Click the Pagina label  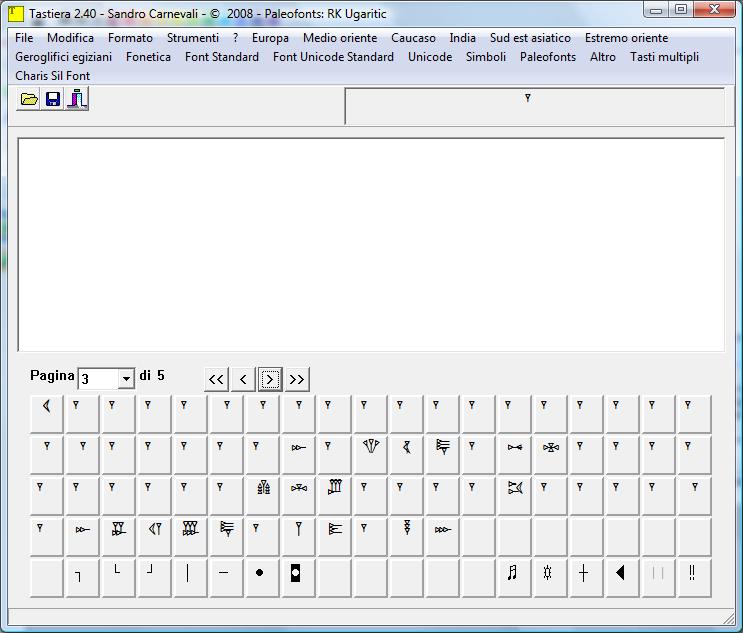click(52, 376)
